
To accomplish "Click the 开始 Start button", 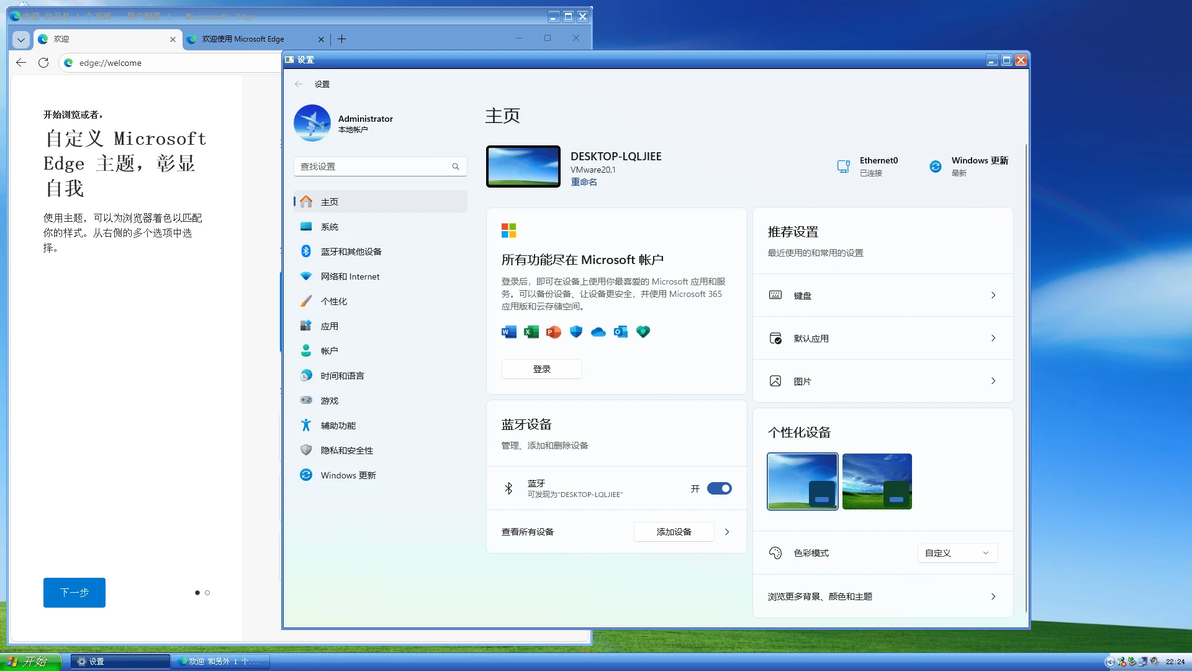I will [29, 662].
